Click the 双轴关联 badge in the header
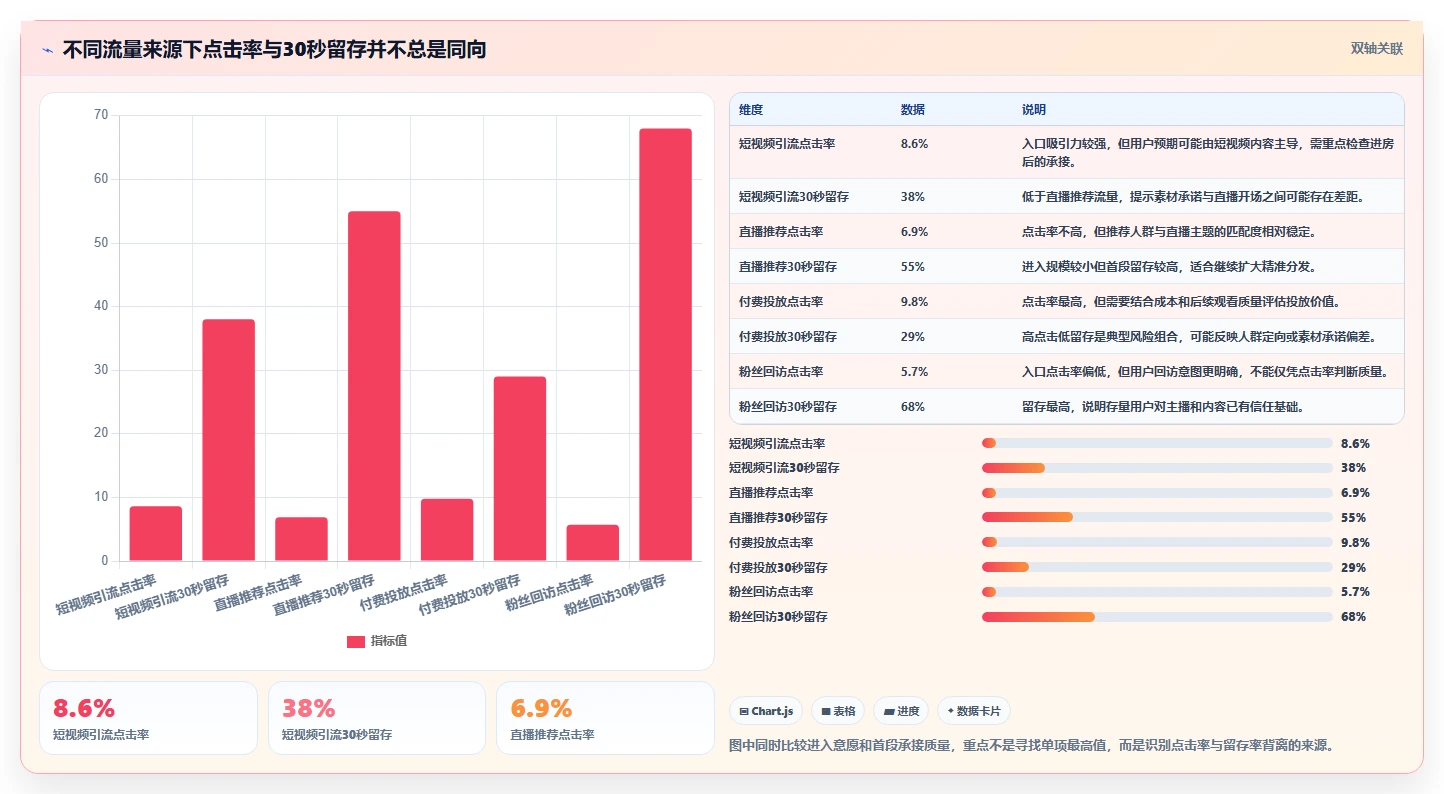Screen dimensions: 1444x794 tap(1377, 48)
